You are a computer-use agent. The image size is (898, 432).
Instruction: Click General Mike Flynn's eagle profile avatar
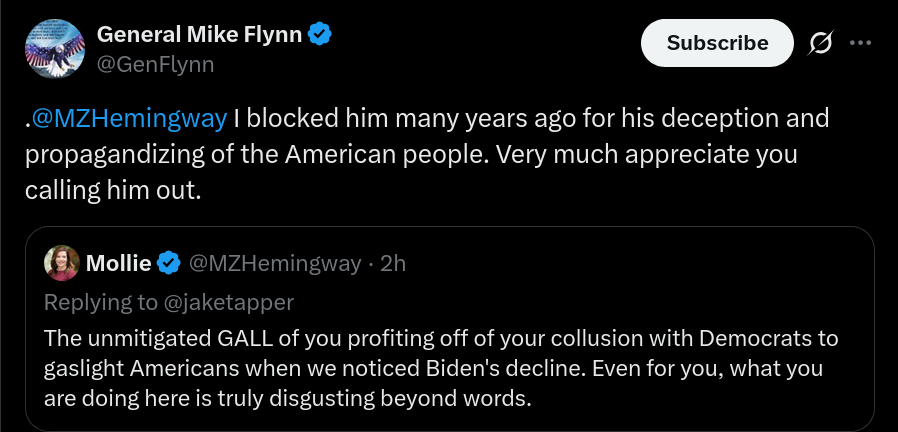pos(55,49)
